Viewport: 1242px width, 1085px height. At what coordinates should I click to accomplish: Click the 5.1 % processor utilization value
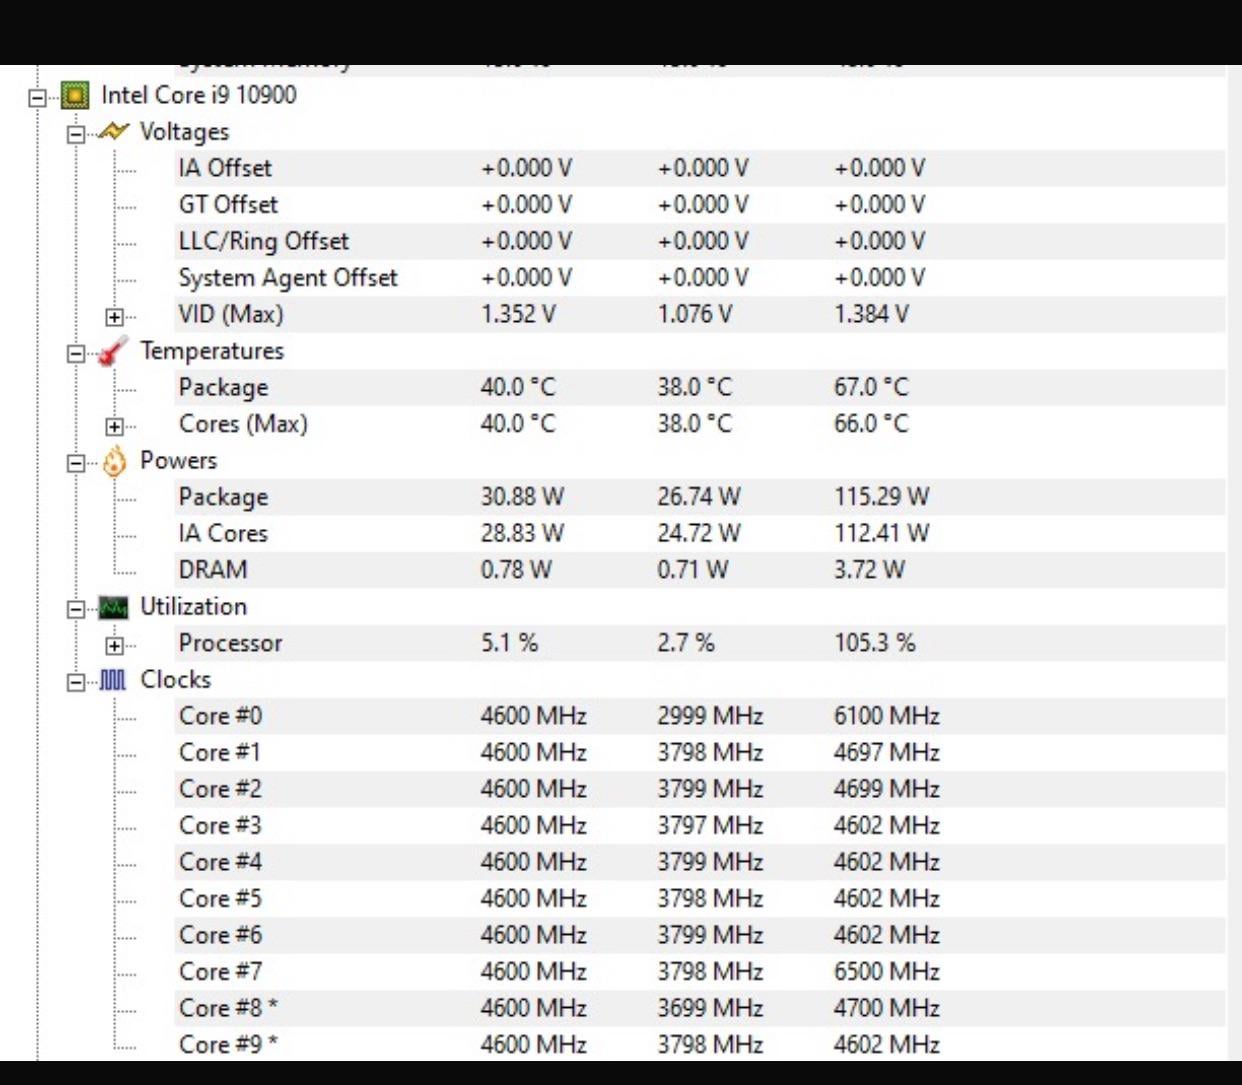pos(509,643)
